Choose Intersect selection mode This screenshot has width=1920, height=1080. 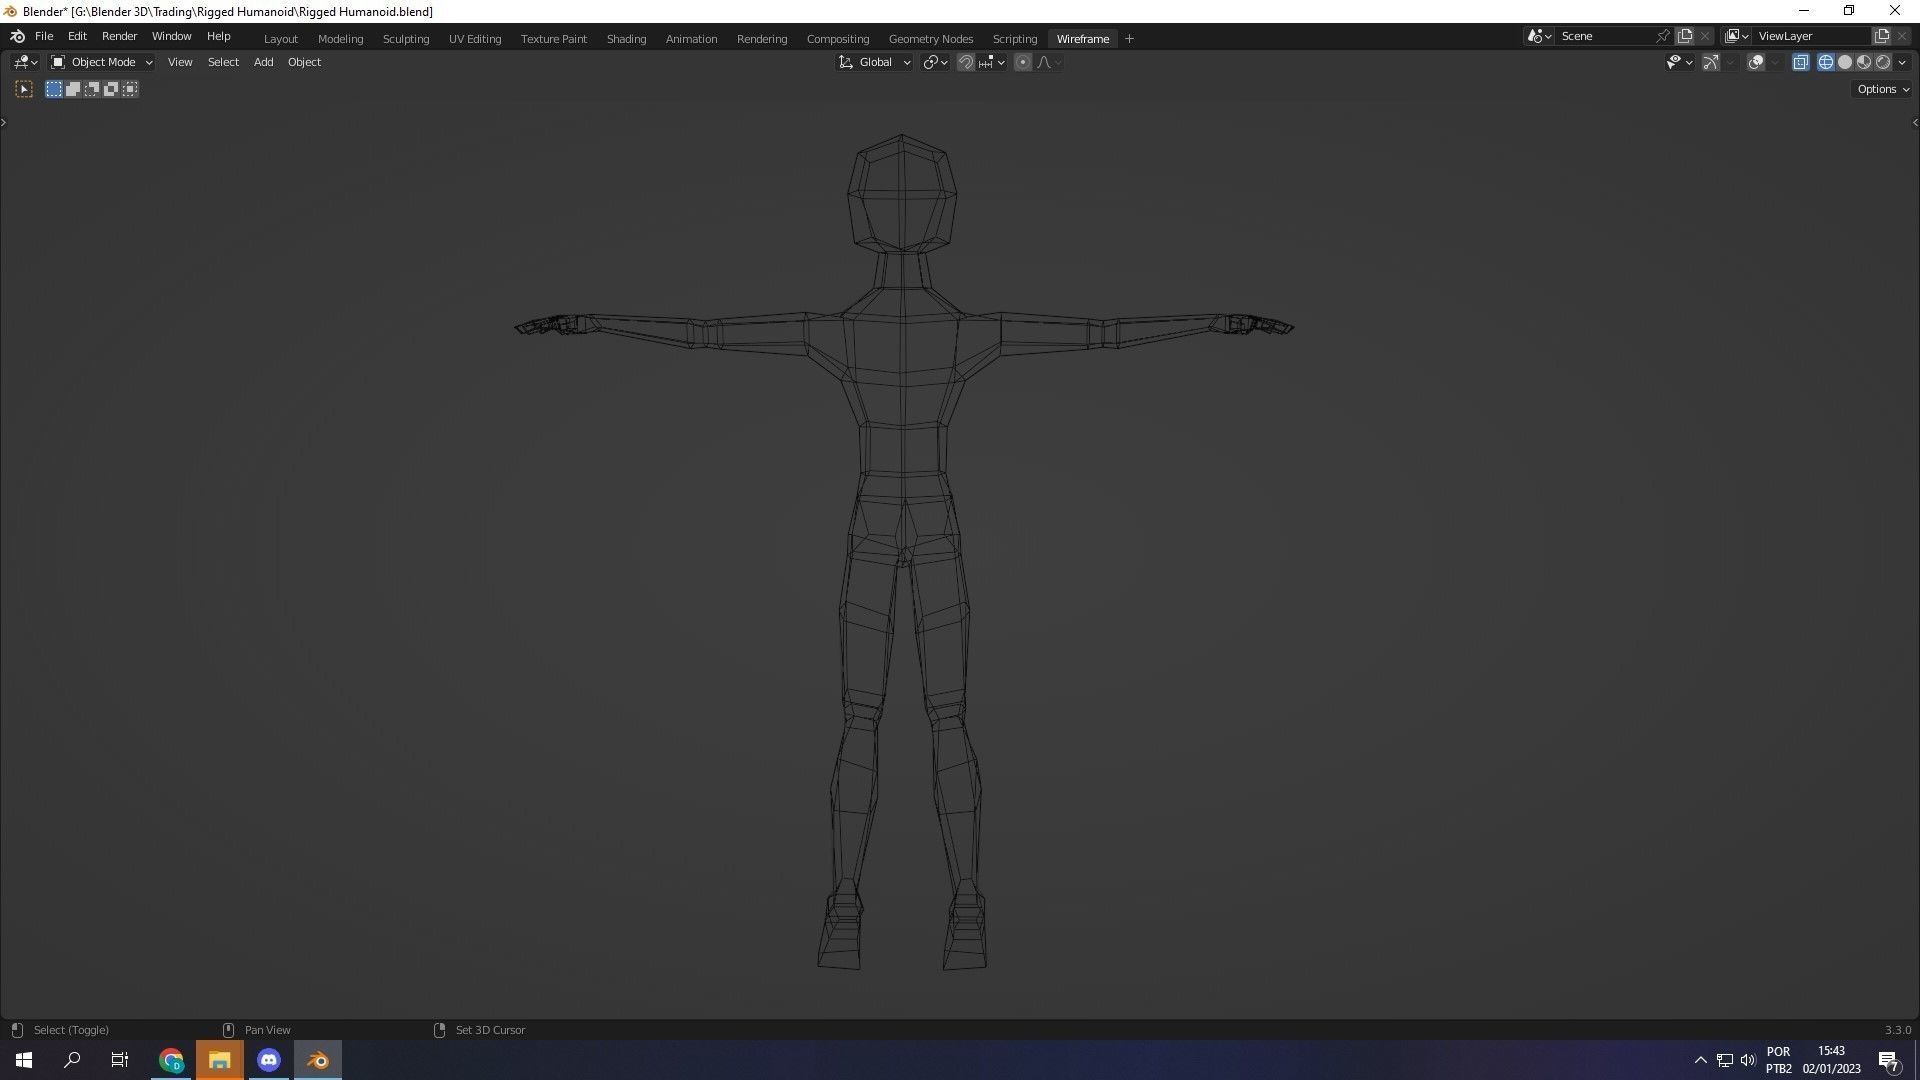(130, 89)
